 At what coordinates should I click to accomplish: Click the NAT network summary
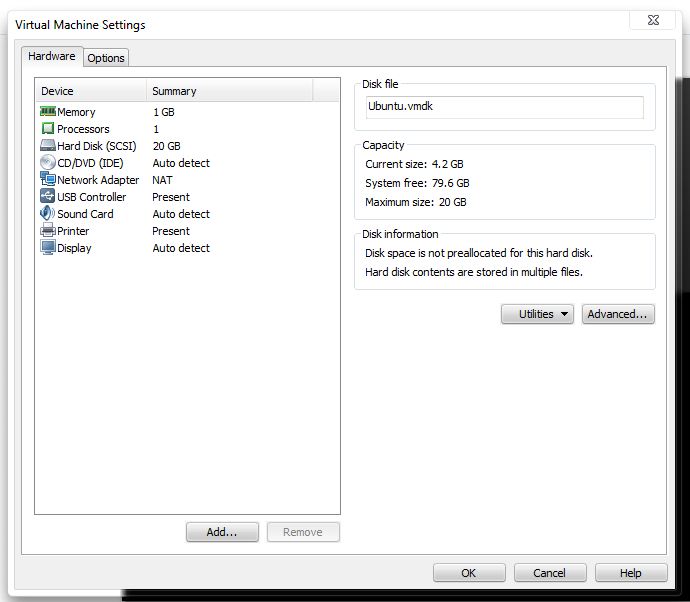coord(162,180)
